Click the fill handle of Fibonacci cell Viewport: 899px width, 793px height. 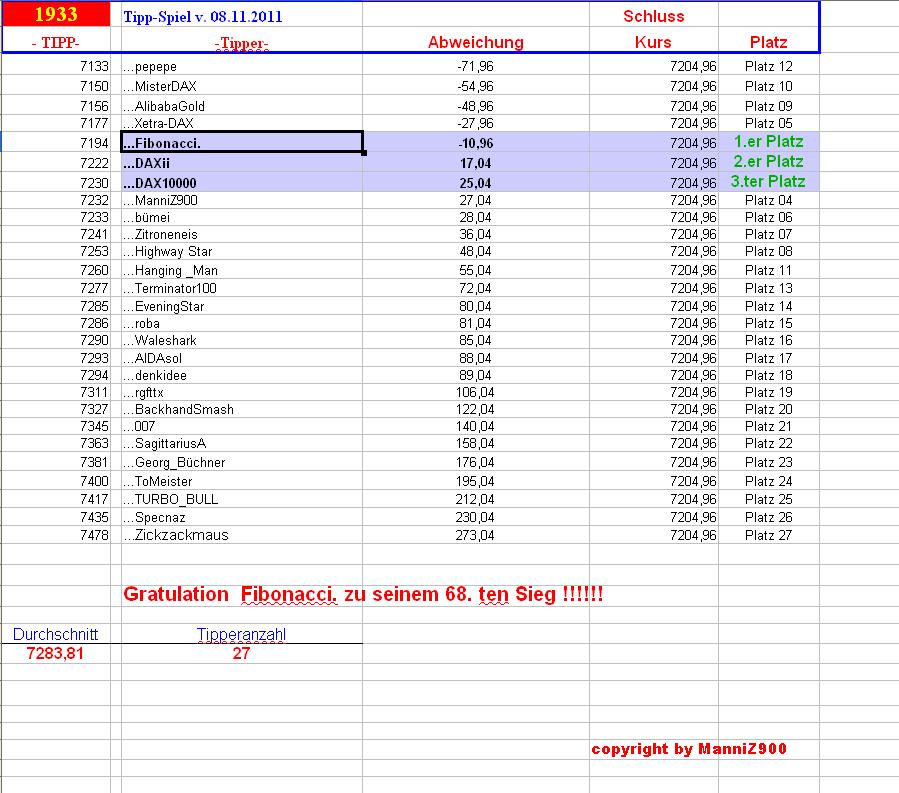tap(363, 153)
